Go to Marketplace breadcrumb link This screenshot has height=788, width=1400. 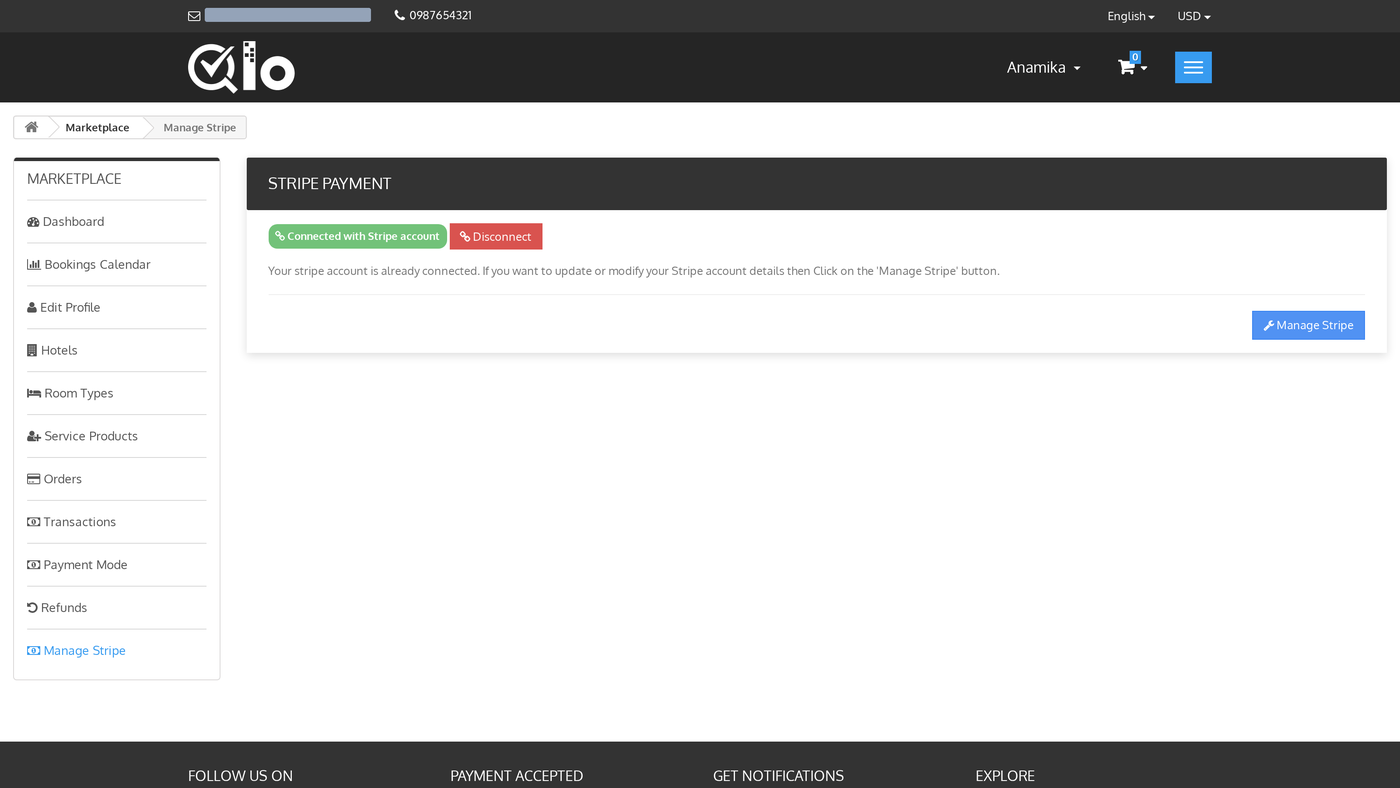pos(97,128)
